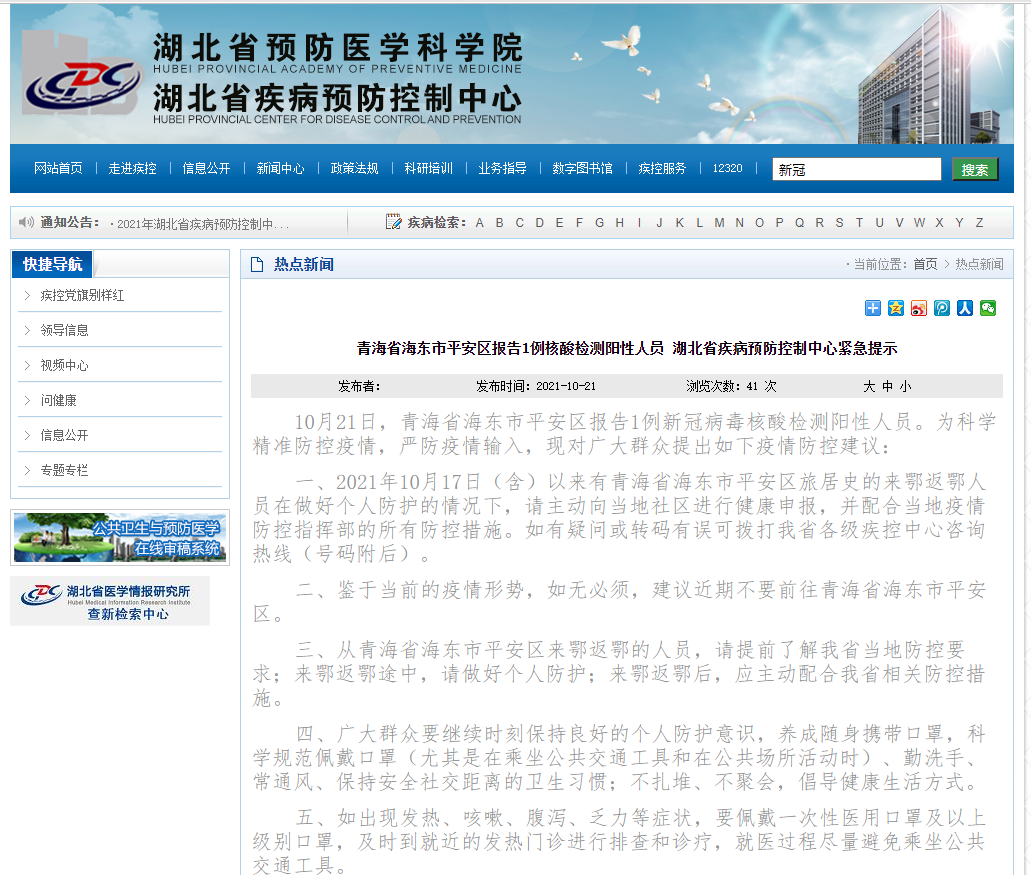Share to Renren icon
This screenshot has height=875, width=1031.
pos(965,308)
